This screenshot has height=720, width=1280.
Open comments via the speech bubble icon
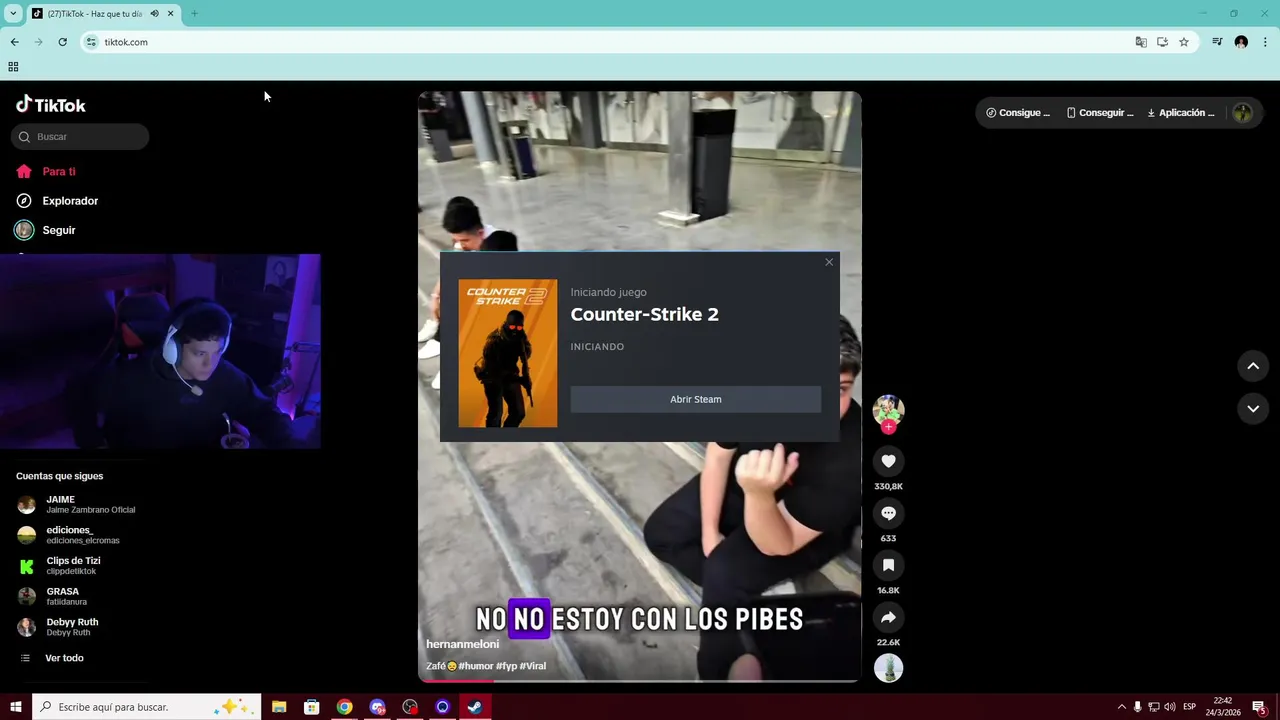888,513
